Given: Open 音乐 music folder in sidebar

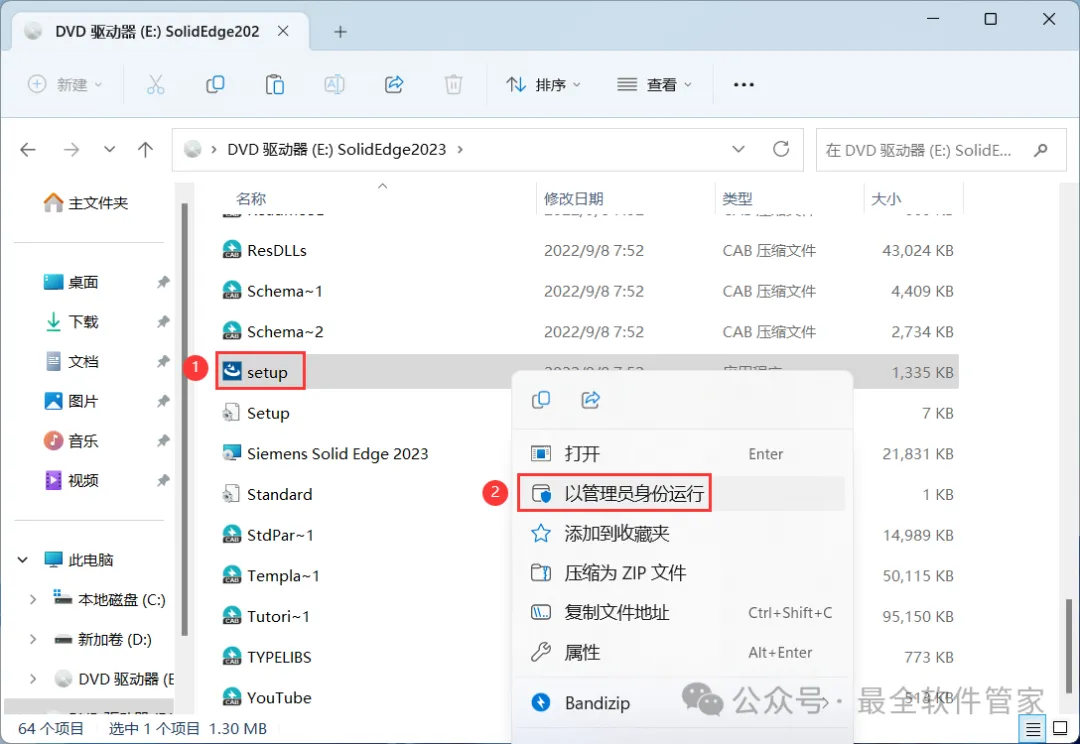Looking at the screenshot, I should click(72, 441).
